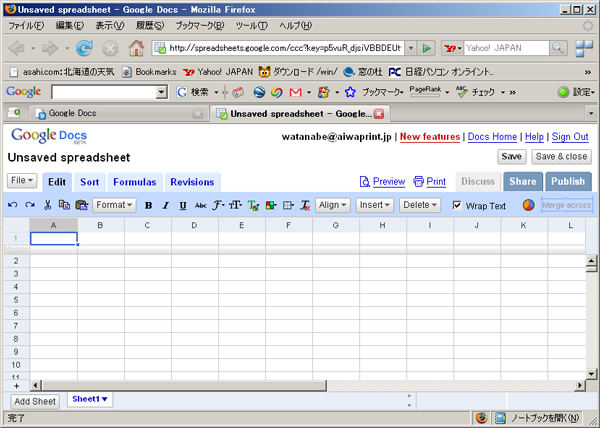Screen dimensions: 600x428
Task: Apply italic formatting with the I icon
Action: (166, 205)
